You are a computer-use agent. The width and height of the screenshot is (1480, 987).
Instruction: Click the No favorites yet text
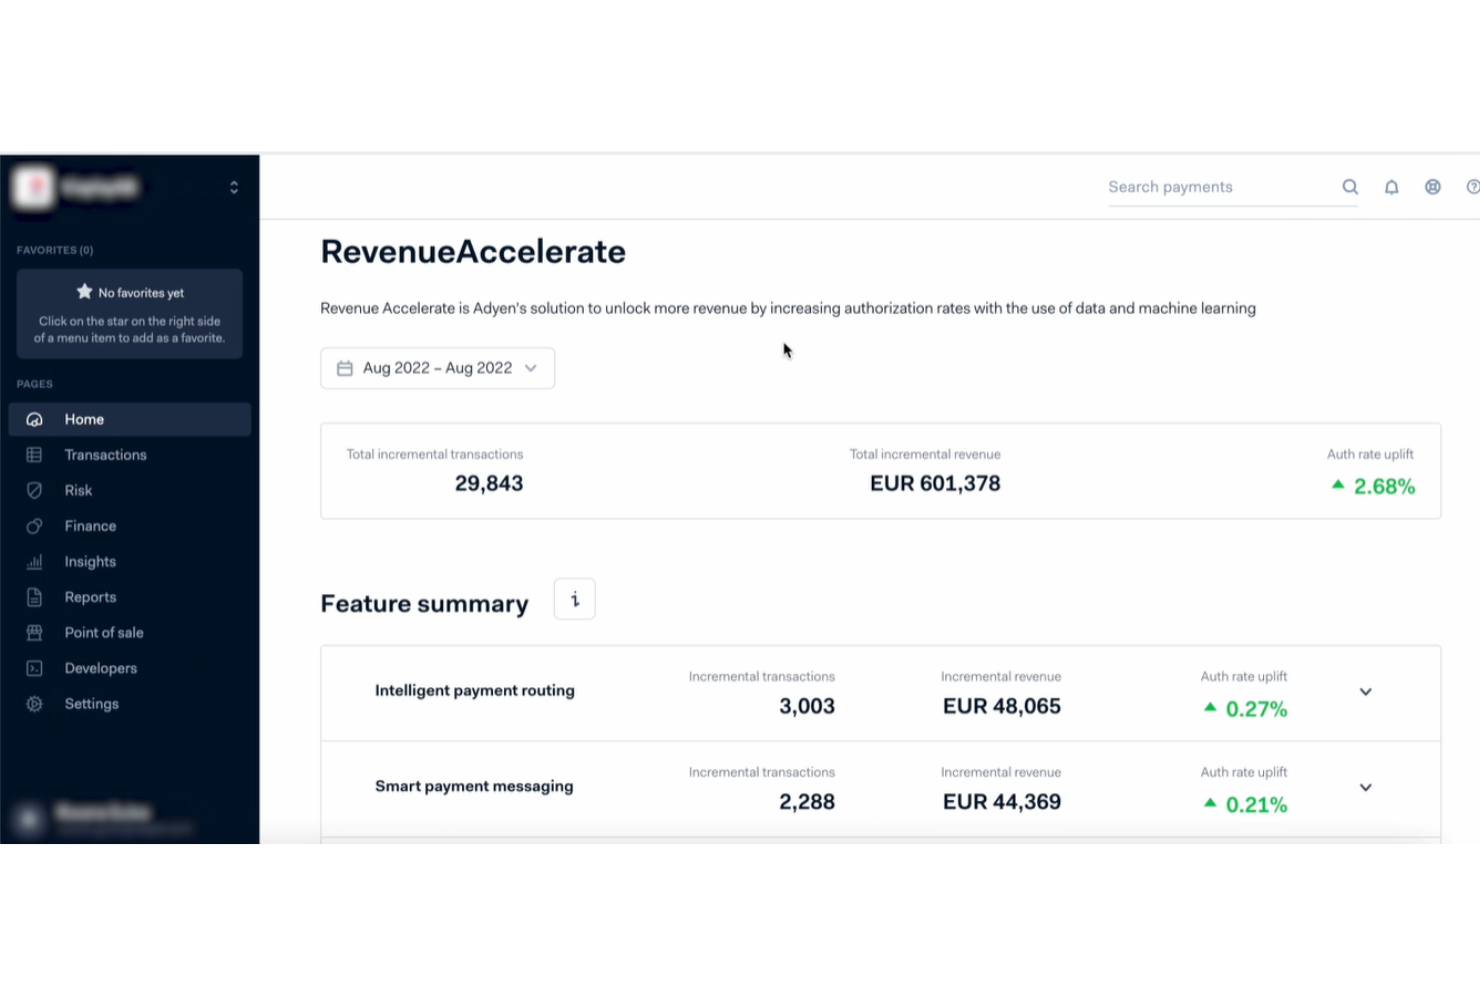pyautogui.click(x=141, y=293)
